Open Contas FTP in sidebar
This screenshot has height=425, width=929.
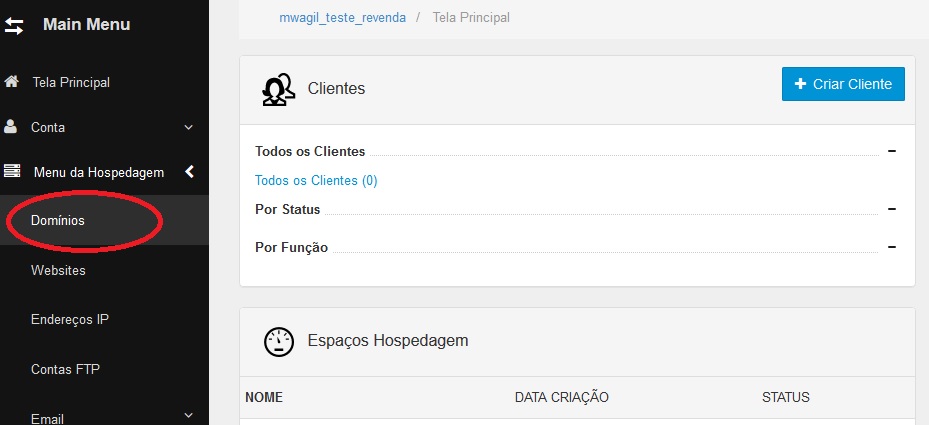65,369
